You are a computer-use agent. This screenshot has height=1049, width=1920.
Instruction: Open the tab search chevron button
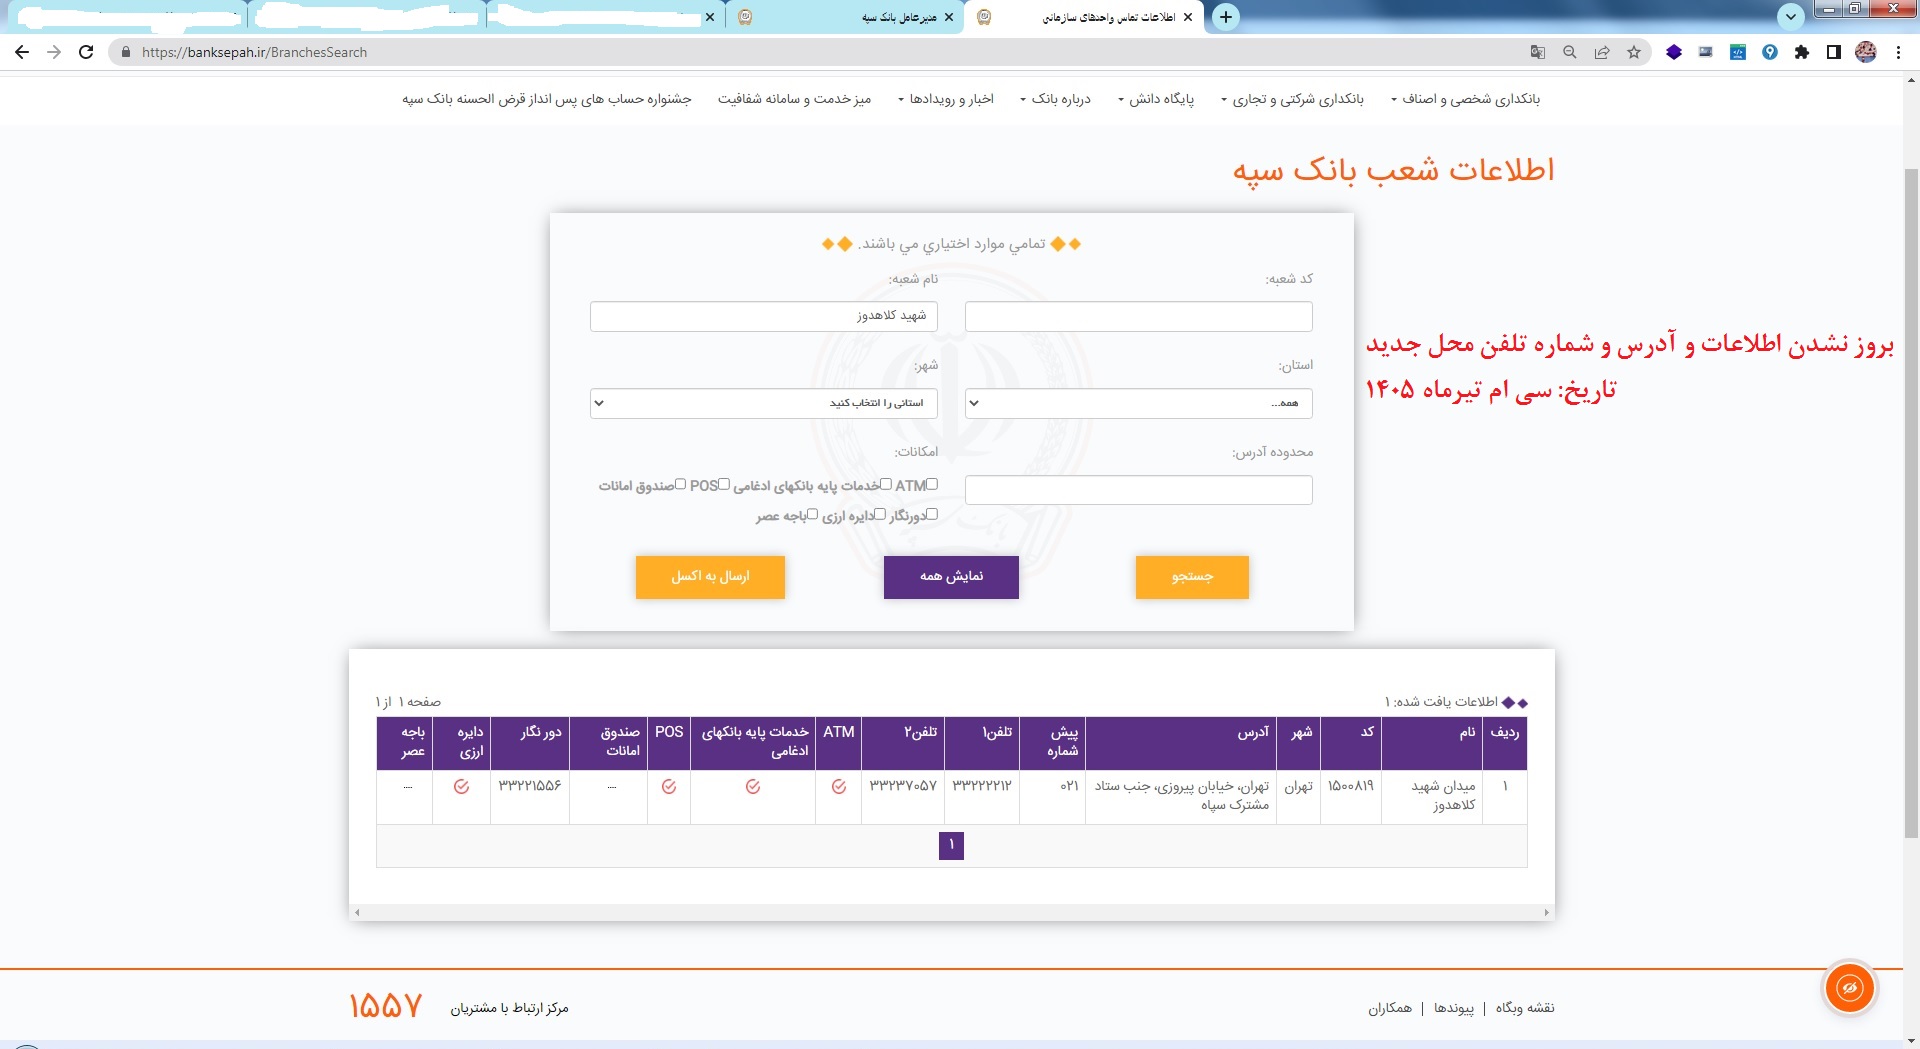coord(1790,16)
